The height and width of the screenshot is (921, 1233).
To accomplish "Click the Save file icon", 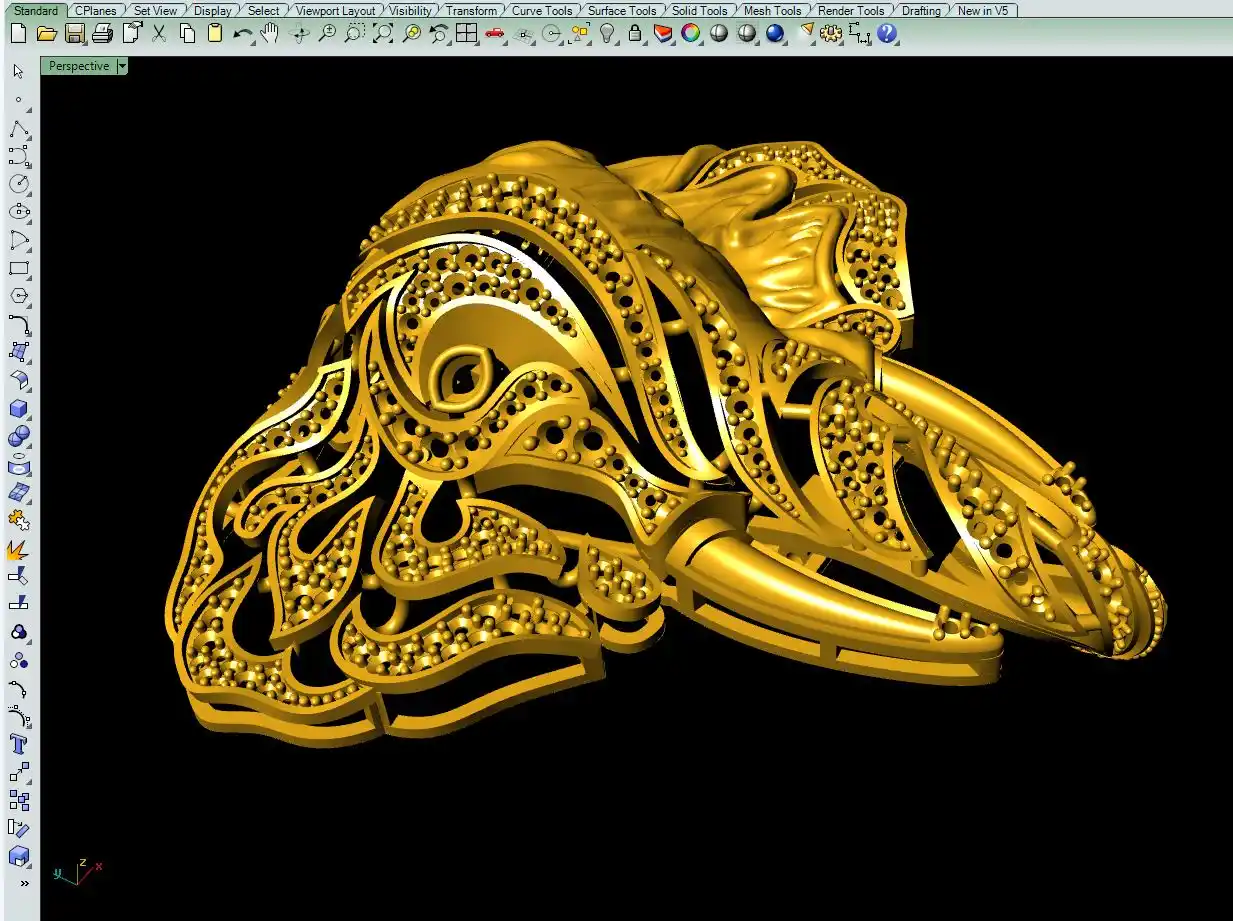I will coord(74,33).
